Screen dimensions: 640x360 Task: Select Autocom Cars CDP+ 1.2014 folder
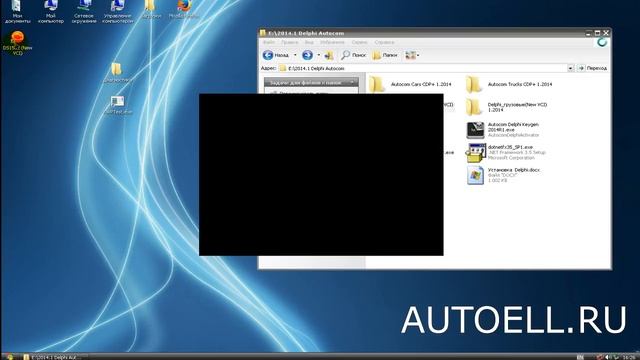[x=411, y=84]
